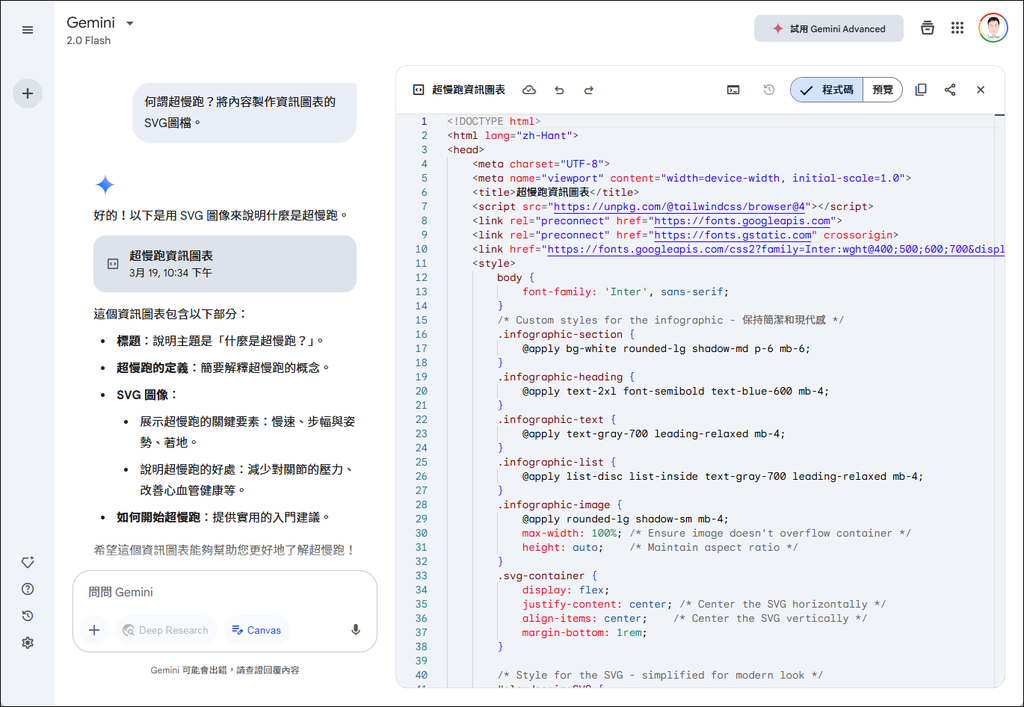Activate the microphone voice input
1024x707 pixels.
355,630
